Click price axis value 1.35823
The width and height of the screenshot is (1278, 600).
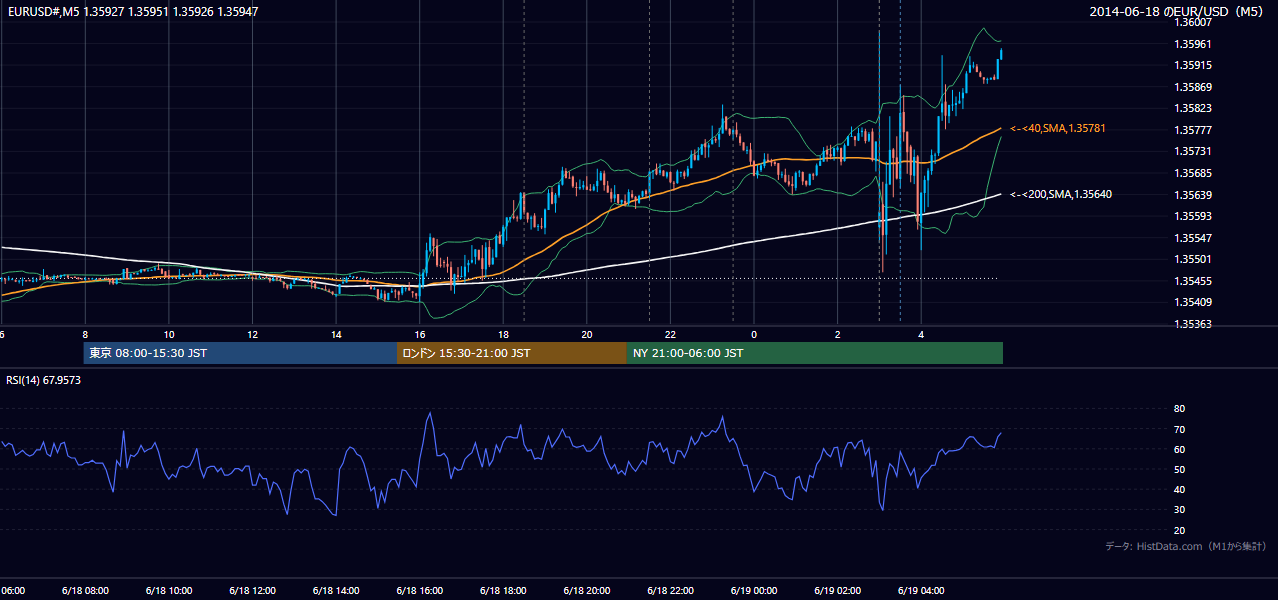click(x=1192, y=108)
